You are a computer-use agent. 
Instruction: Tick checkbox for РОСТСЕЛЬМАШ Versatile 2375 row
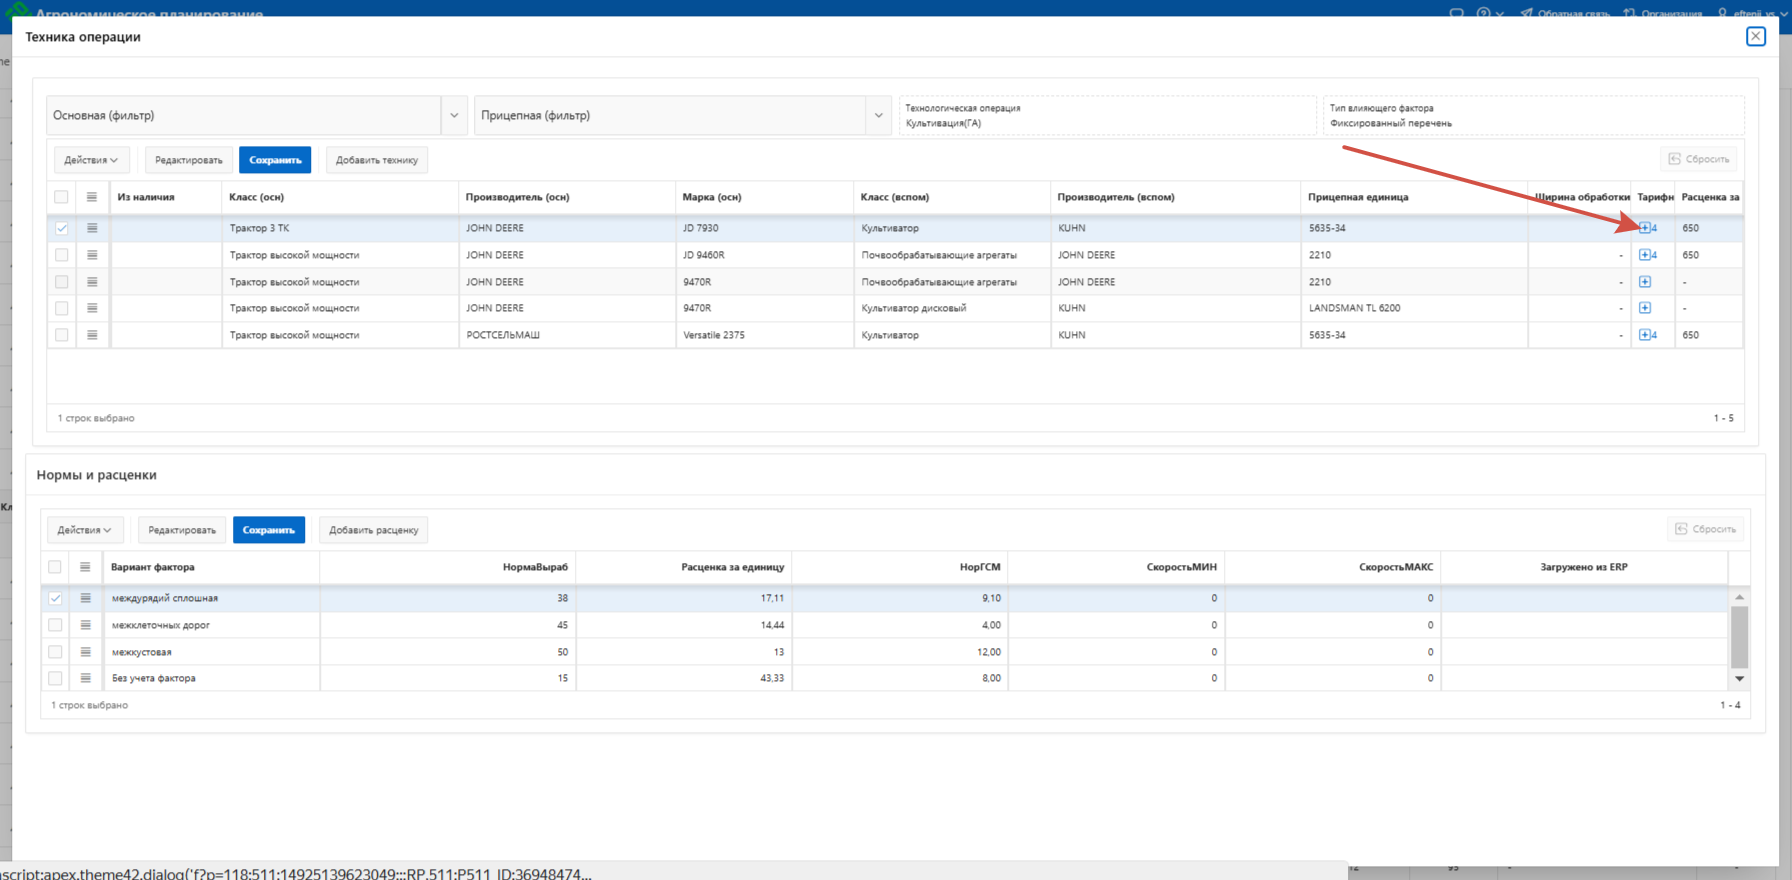tap(62, 335)
